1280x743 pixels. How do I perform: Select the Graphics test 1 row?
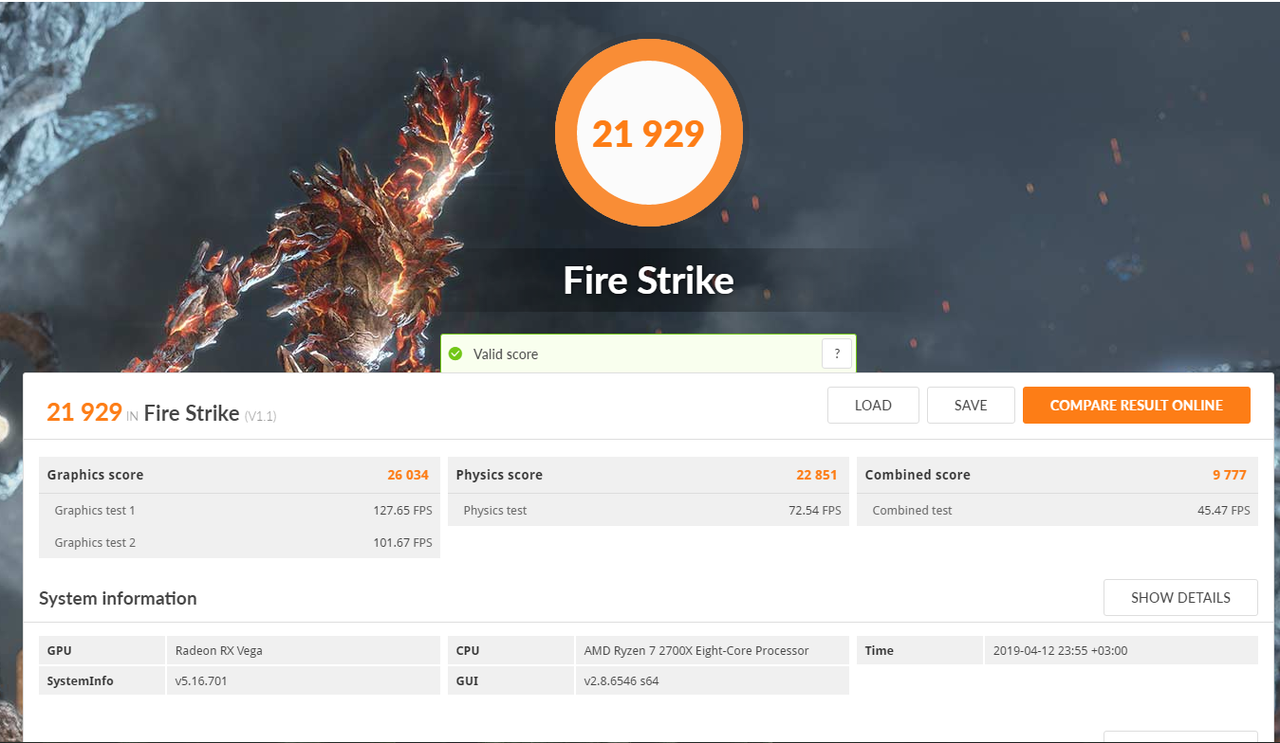click(x=240, y=510)
